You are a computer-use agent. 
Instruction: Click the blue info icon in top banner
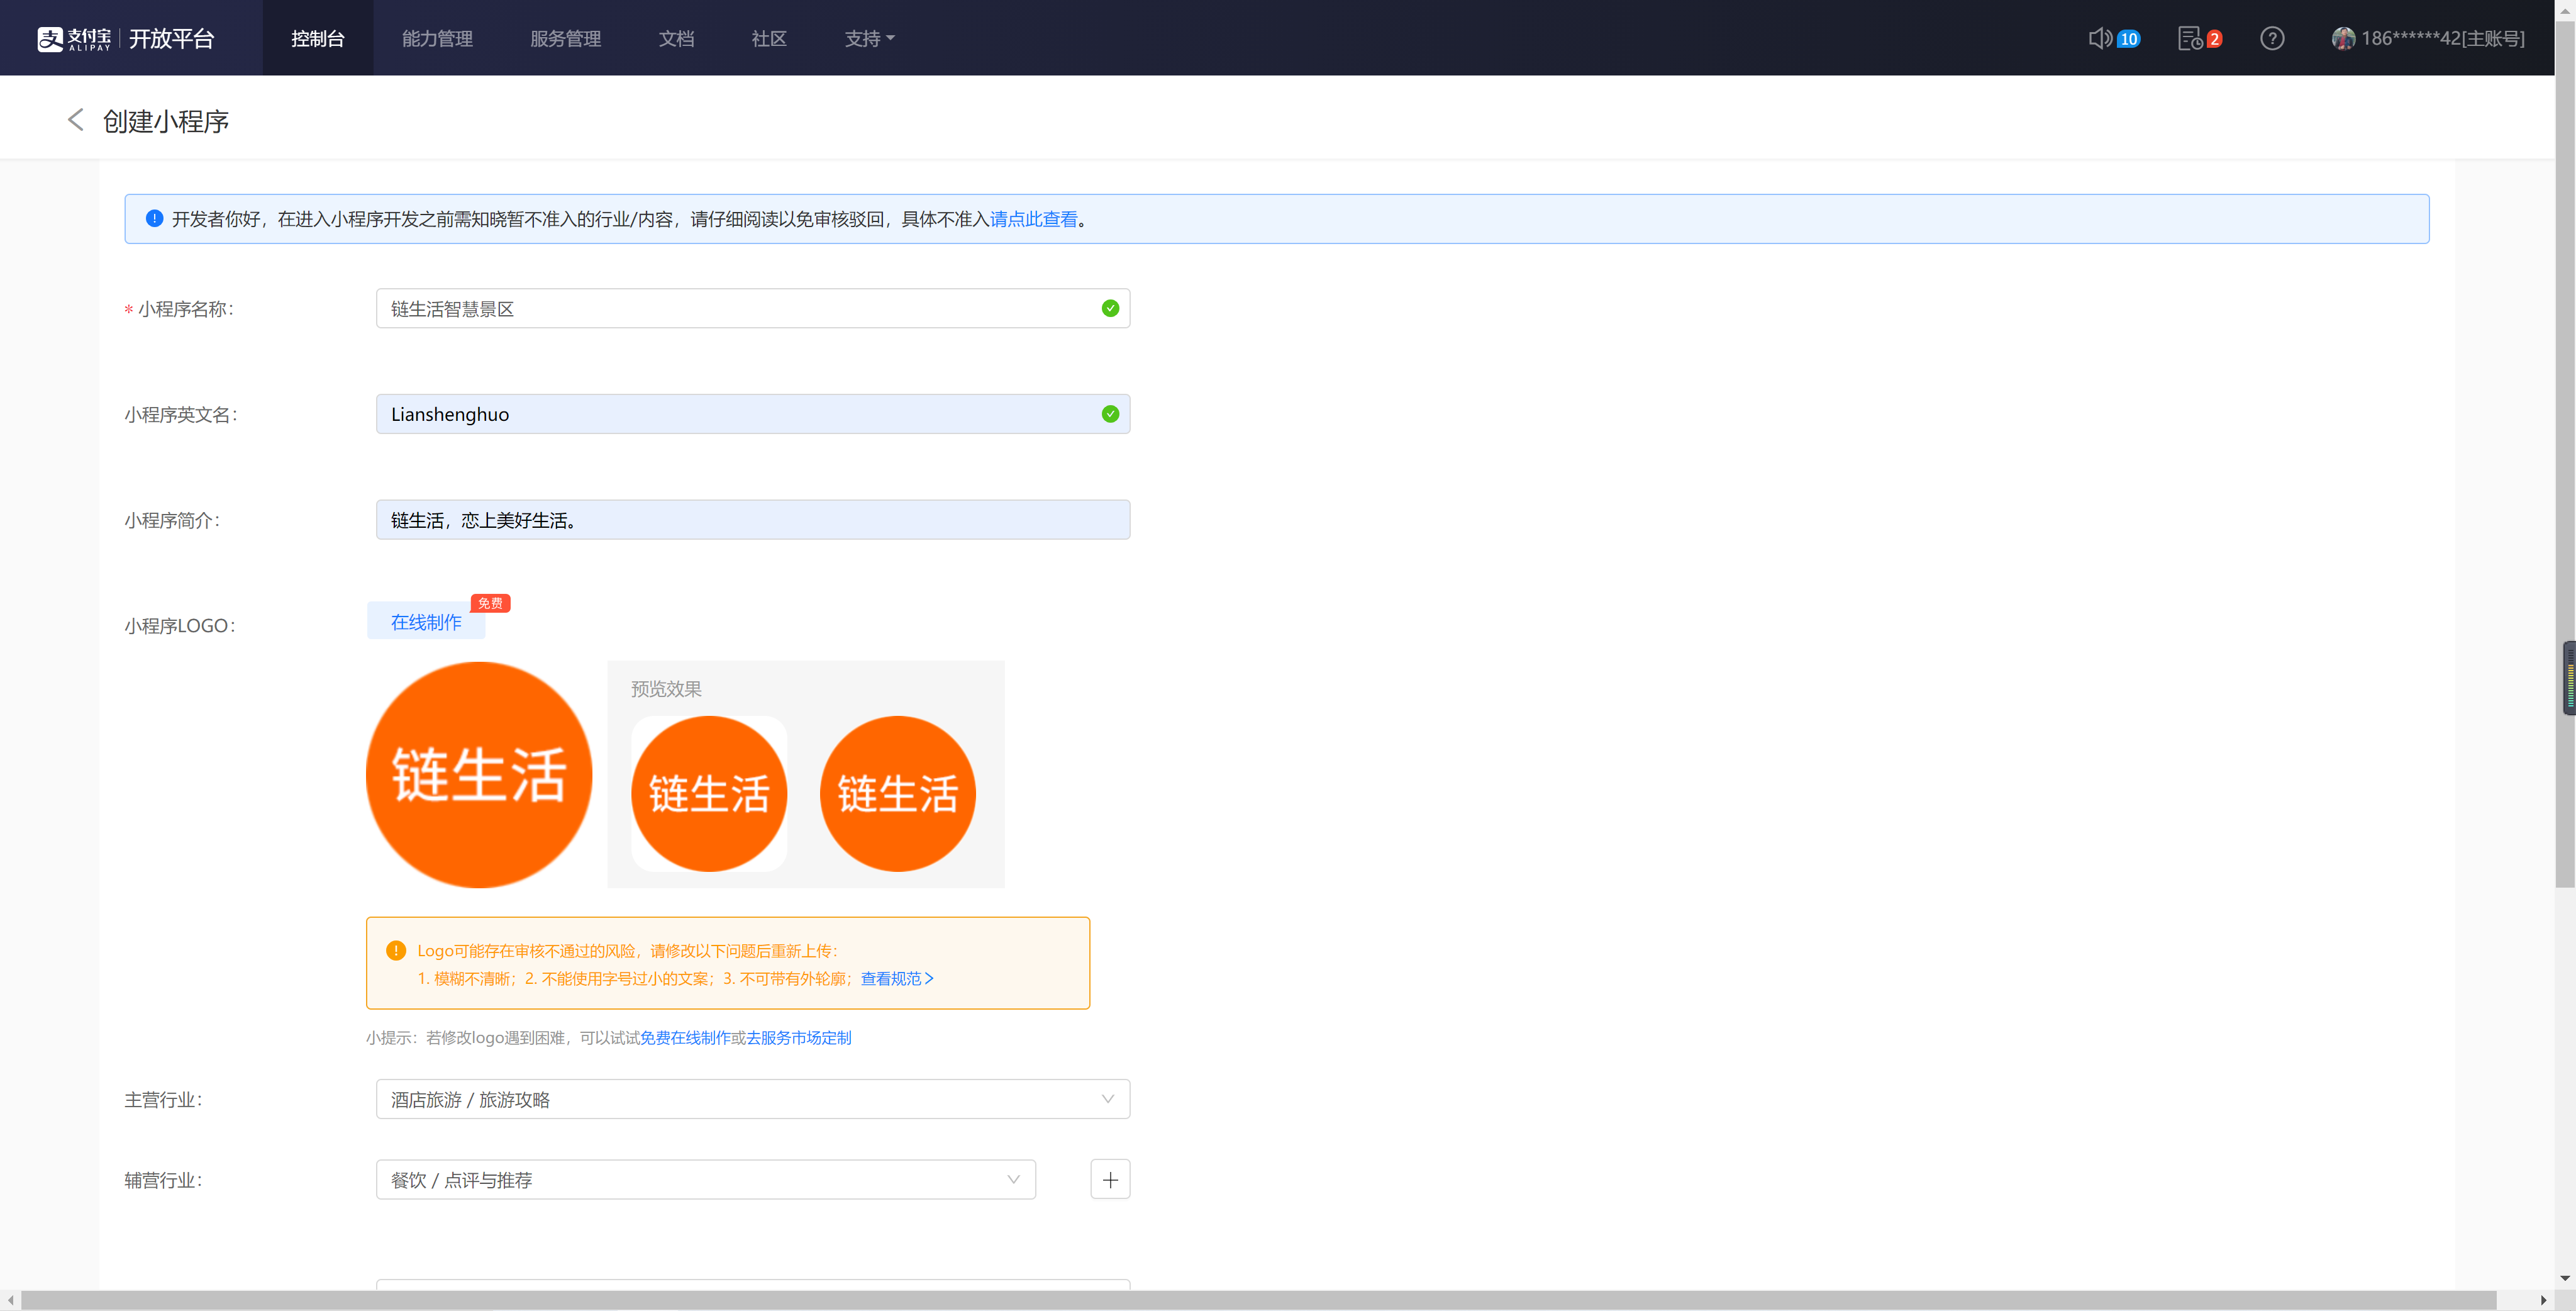[x=154, y=218]
